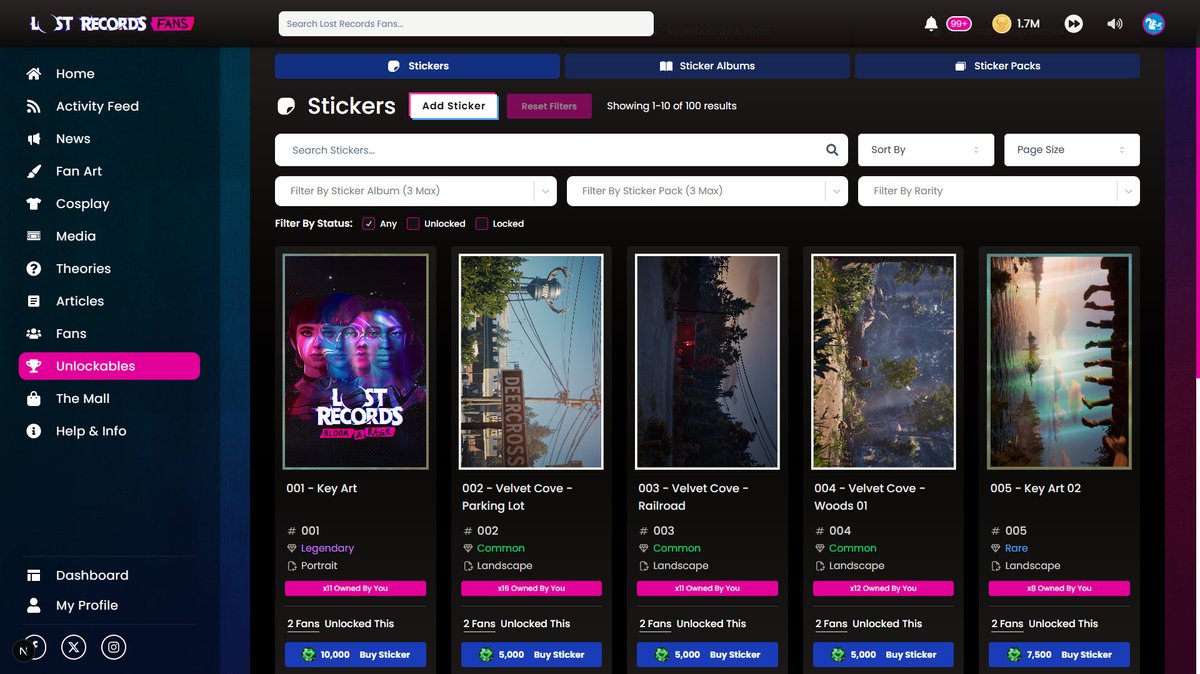Open Key Art 02 sticker image
This screenshot has height=674, width=1200.
pos(1059,361)
